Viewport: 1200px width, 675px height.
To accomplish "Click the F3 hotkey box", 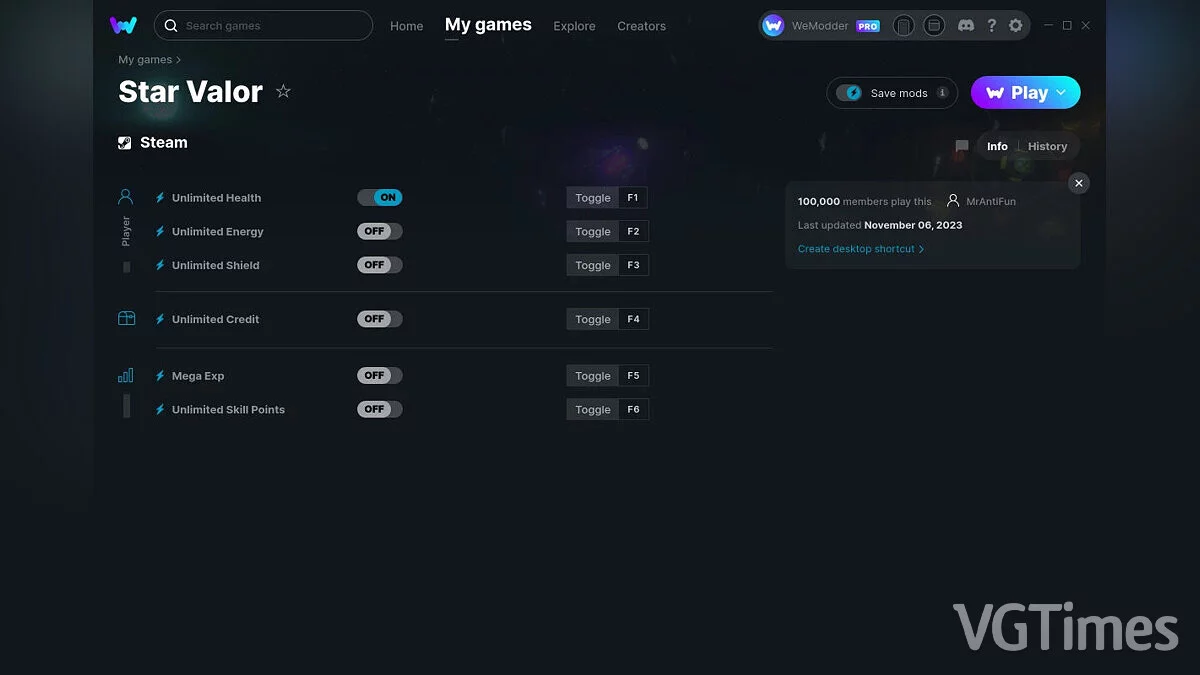I will tap(633, 265).
